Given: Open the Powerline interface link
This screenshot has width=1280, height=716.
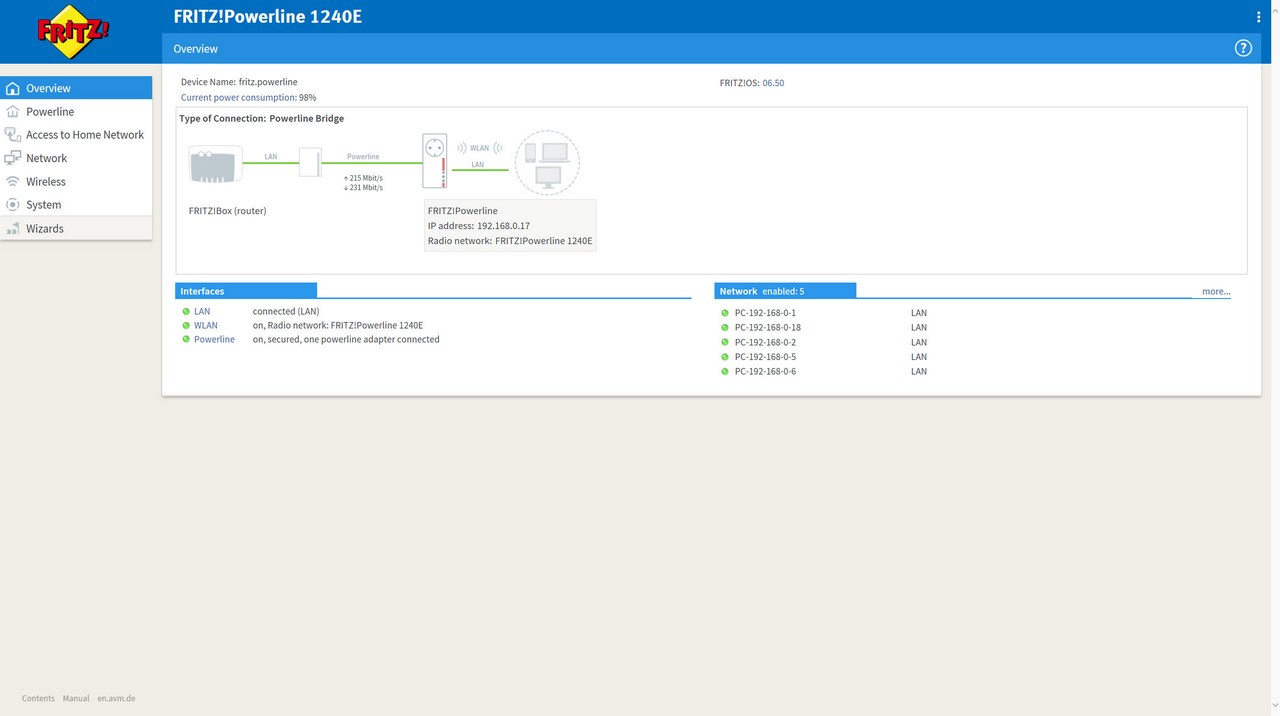Looking at the screenshot, I should point(214,340).
